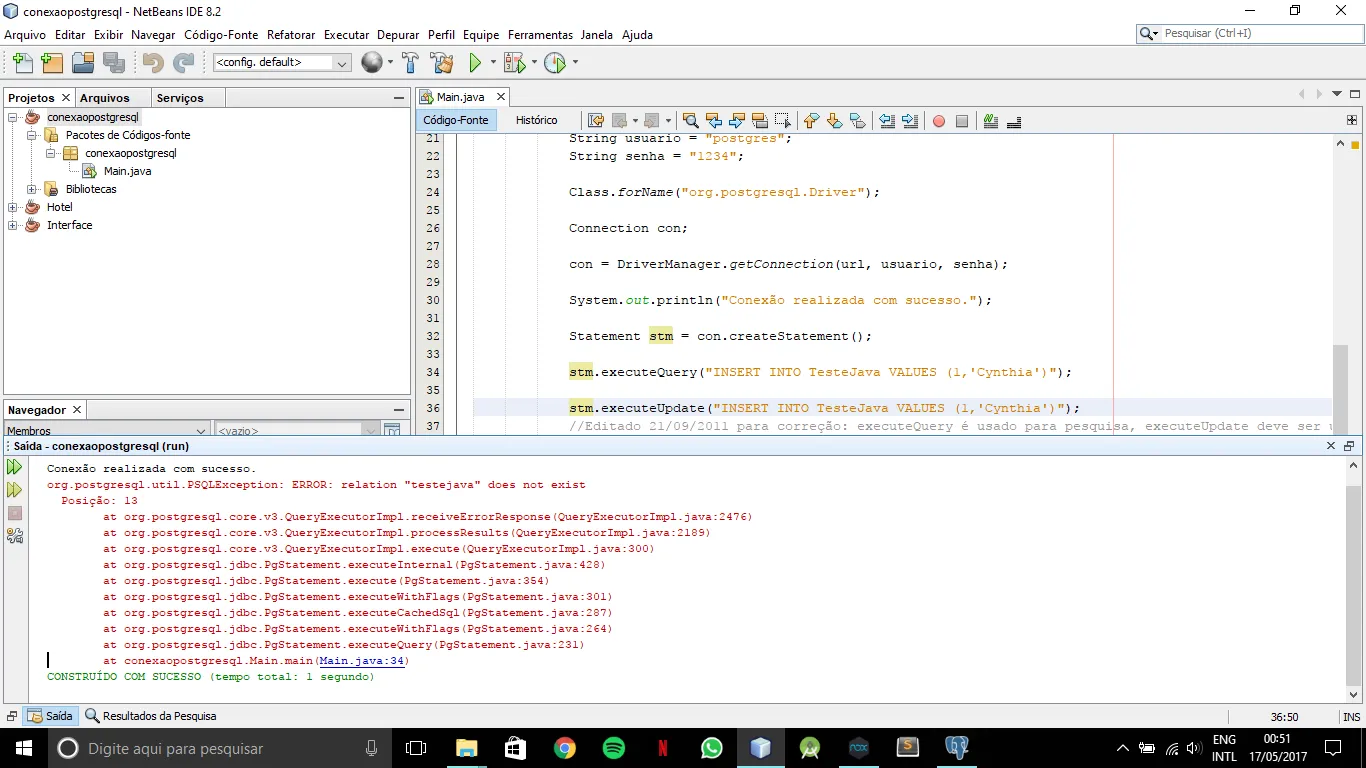Click the Main.java:34 stack trace link

pos(362,661)
